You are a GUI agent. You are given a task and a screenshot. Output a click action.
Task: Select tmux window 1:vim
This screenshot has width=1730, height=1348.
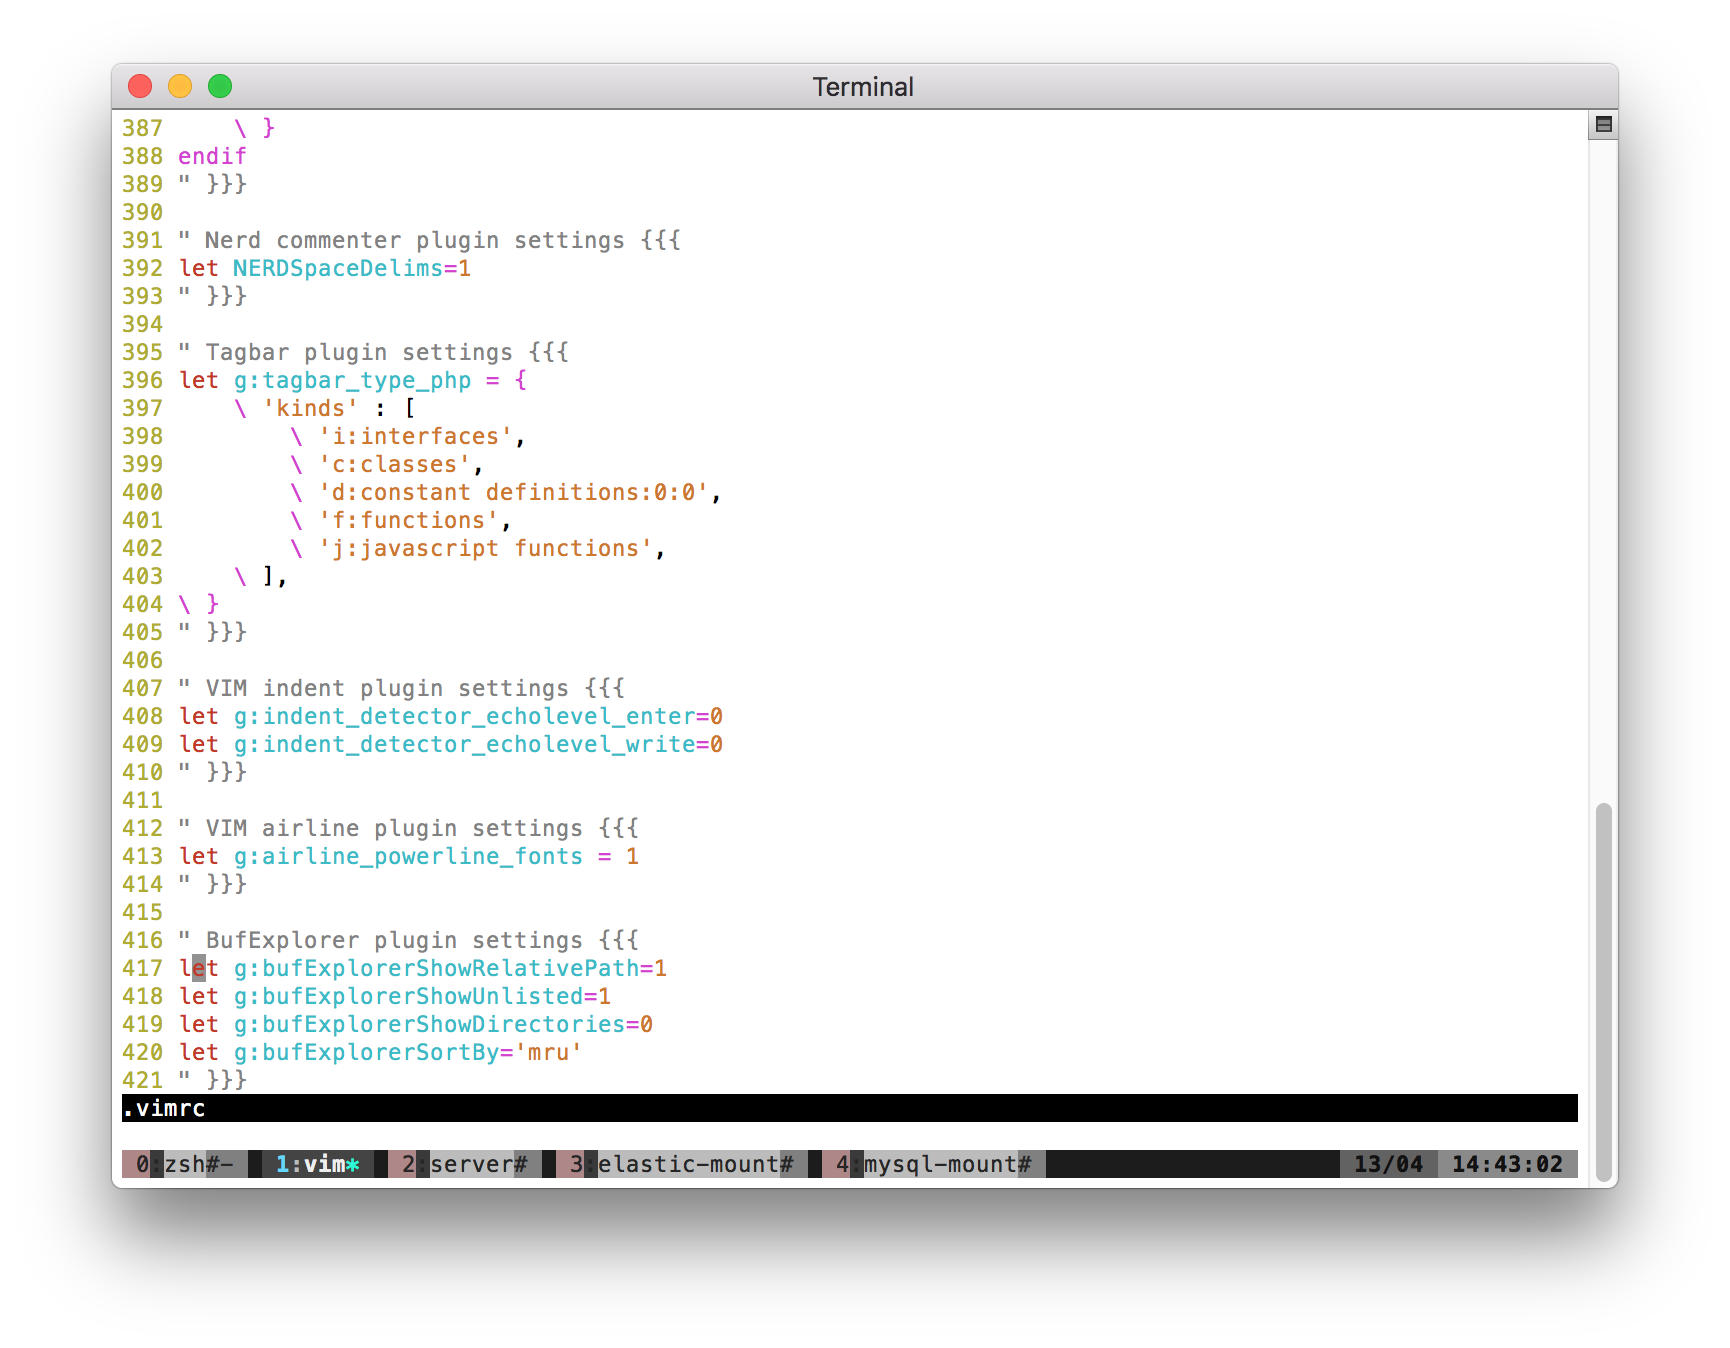(x=318, y=1164)
